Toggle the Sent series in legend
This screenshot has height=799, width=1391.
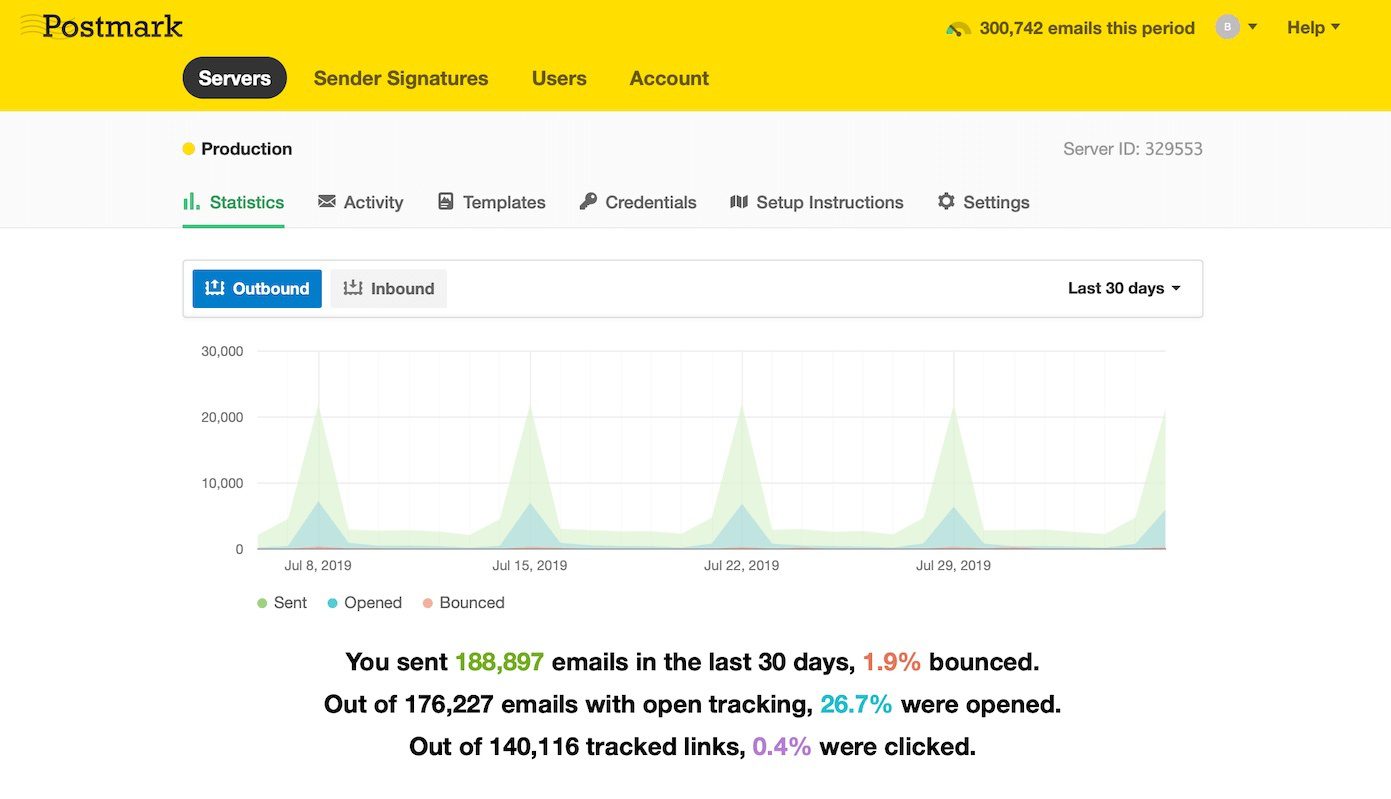[282, 603]
